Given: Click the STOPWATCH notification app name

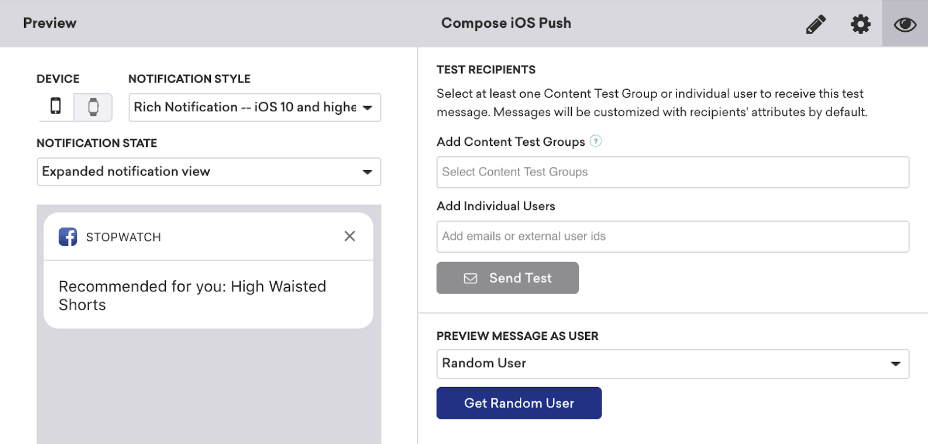Looking at the screenshot, I should point(123,237).
